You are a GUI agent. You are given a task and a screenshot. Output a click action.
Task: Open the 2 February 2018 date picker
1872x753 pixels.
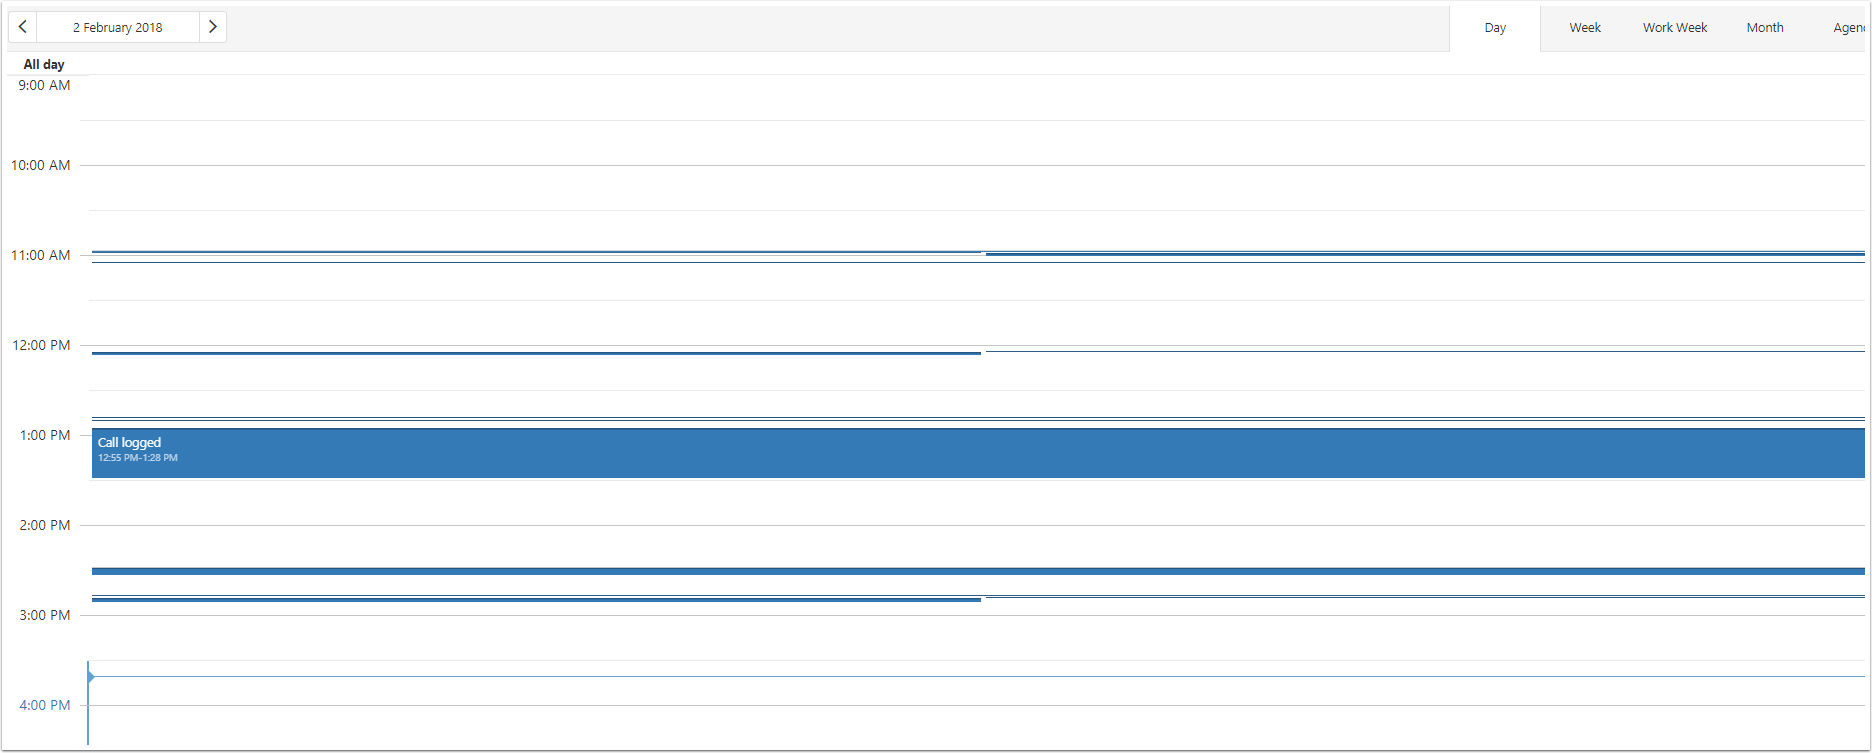[118, 27]
